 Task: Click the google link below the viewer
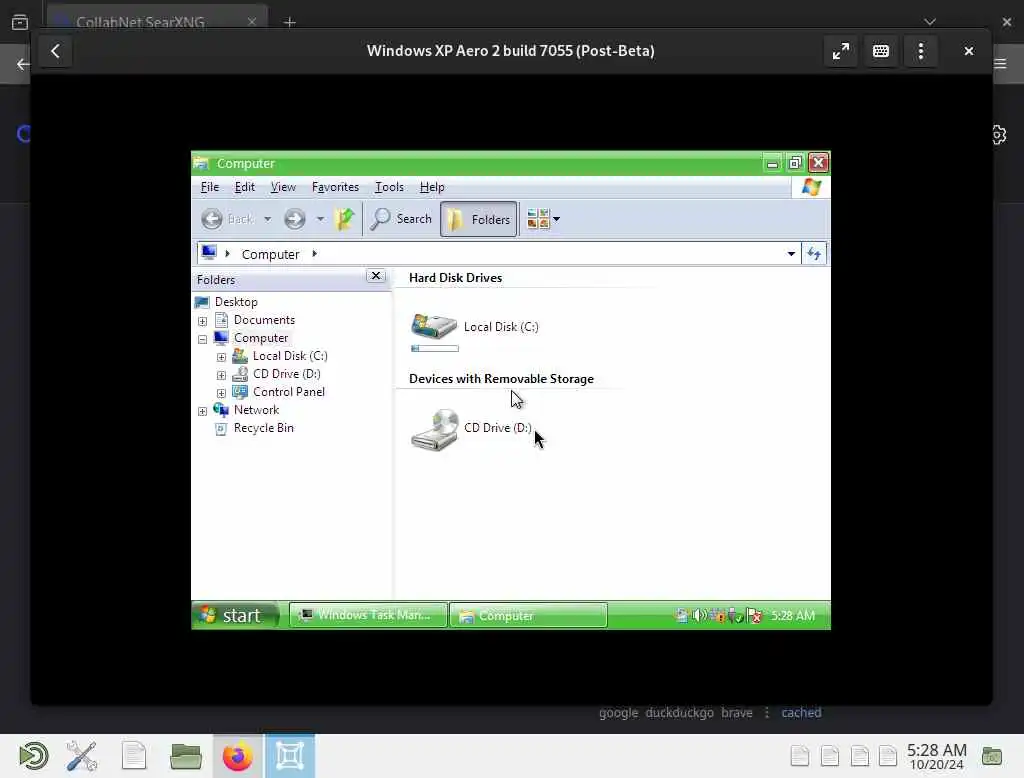(x=618, y=713)
